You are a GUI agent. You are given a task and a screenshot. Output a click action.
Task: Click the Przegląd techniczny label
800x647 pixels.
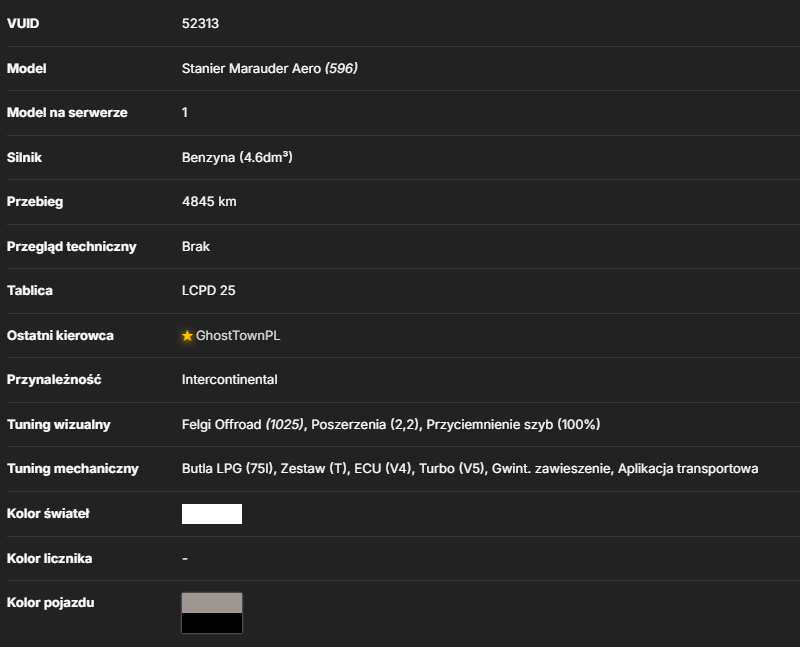[71, 246]
